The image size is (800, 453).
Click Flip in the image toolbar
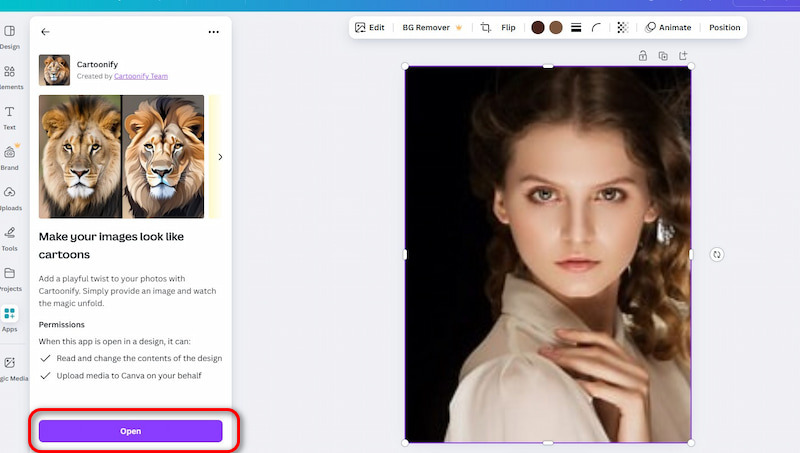coord(508,28)
